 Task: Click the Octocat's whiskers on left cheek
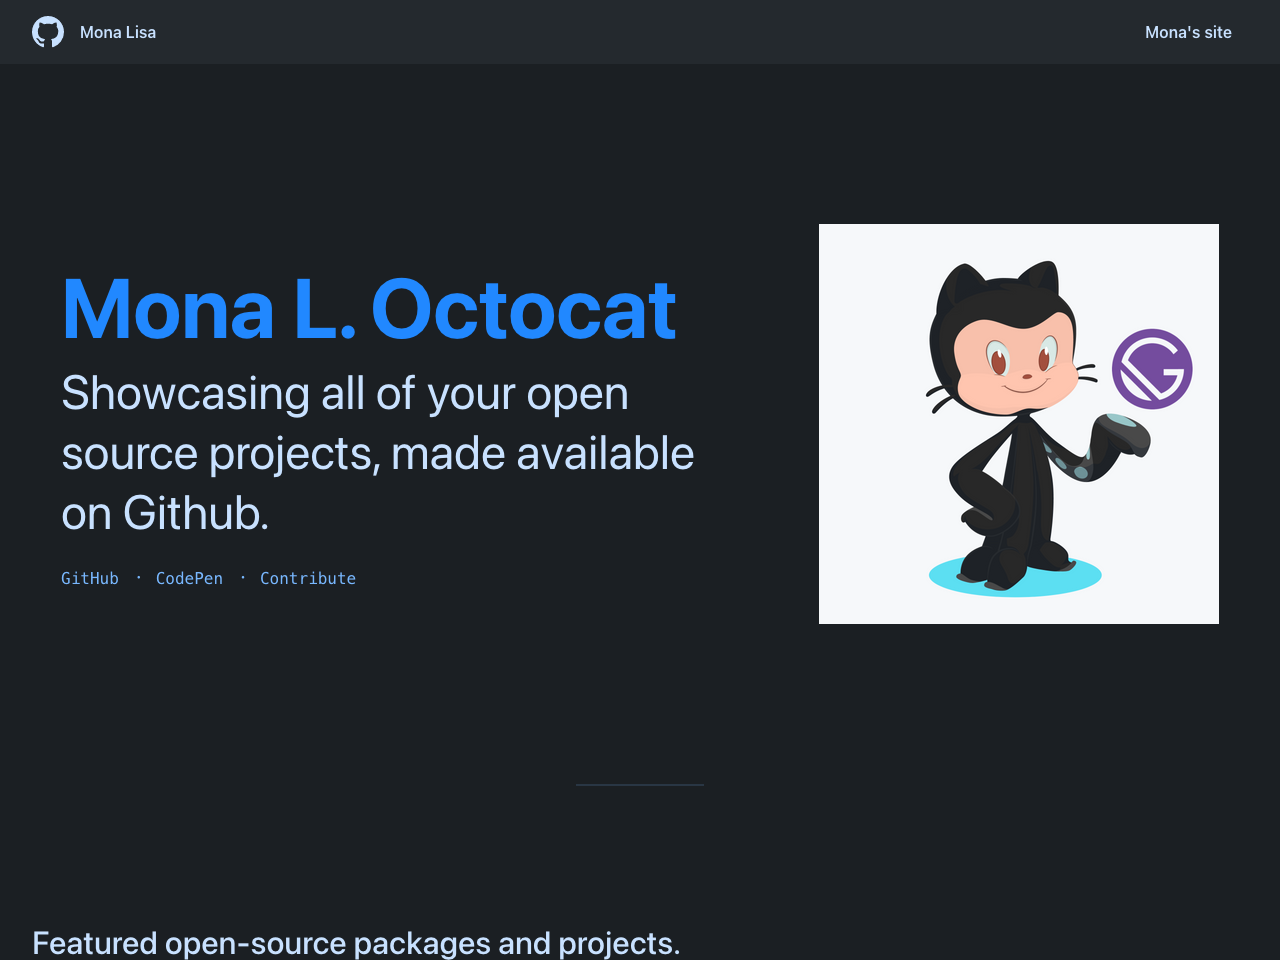tap(941, 398)
